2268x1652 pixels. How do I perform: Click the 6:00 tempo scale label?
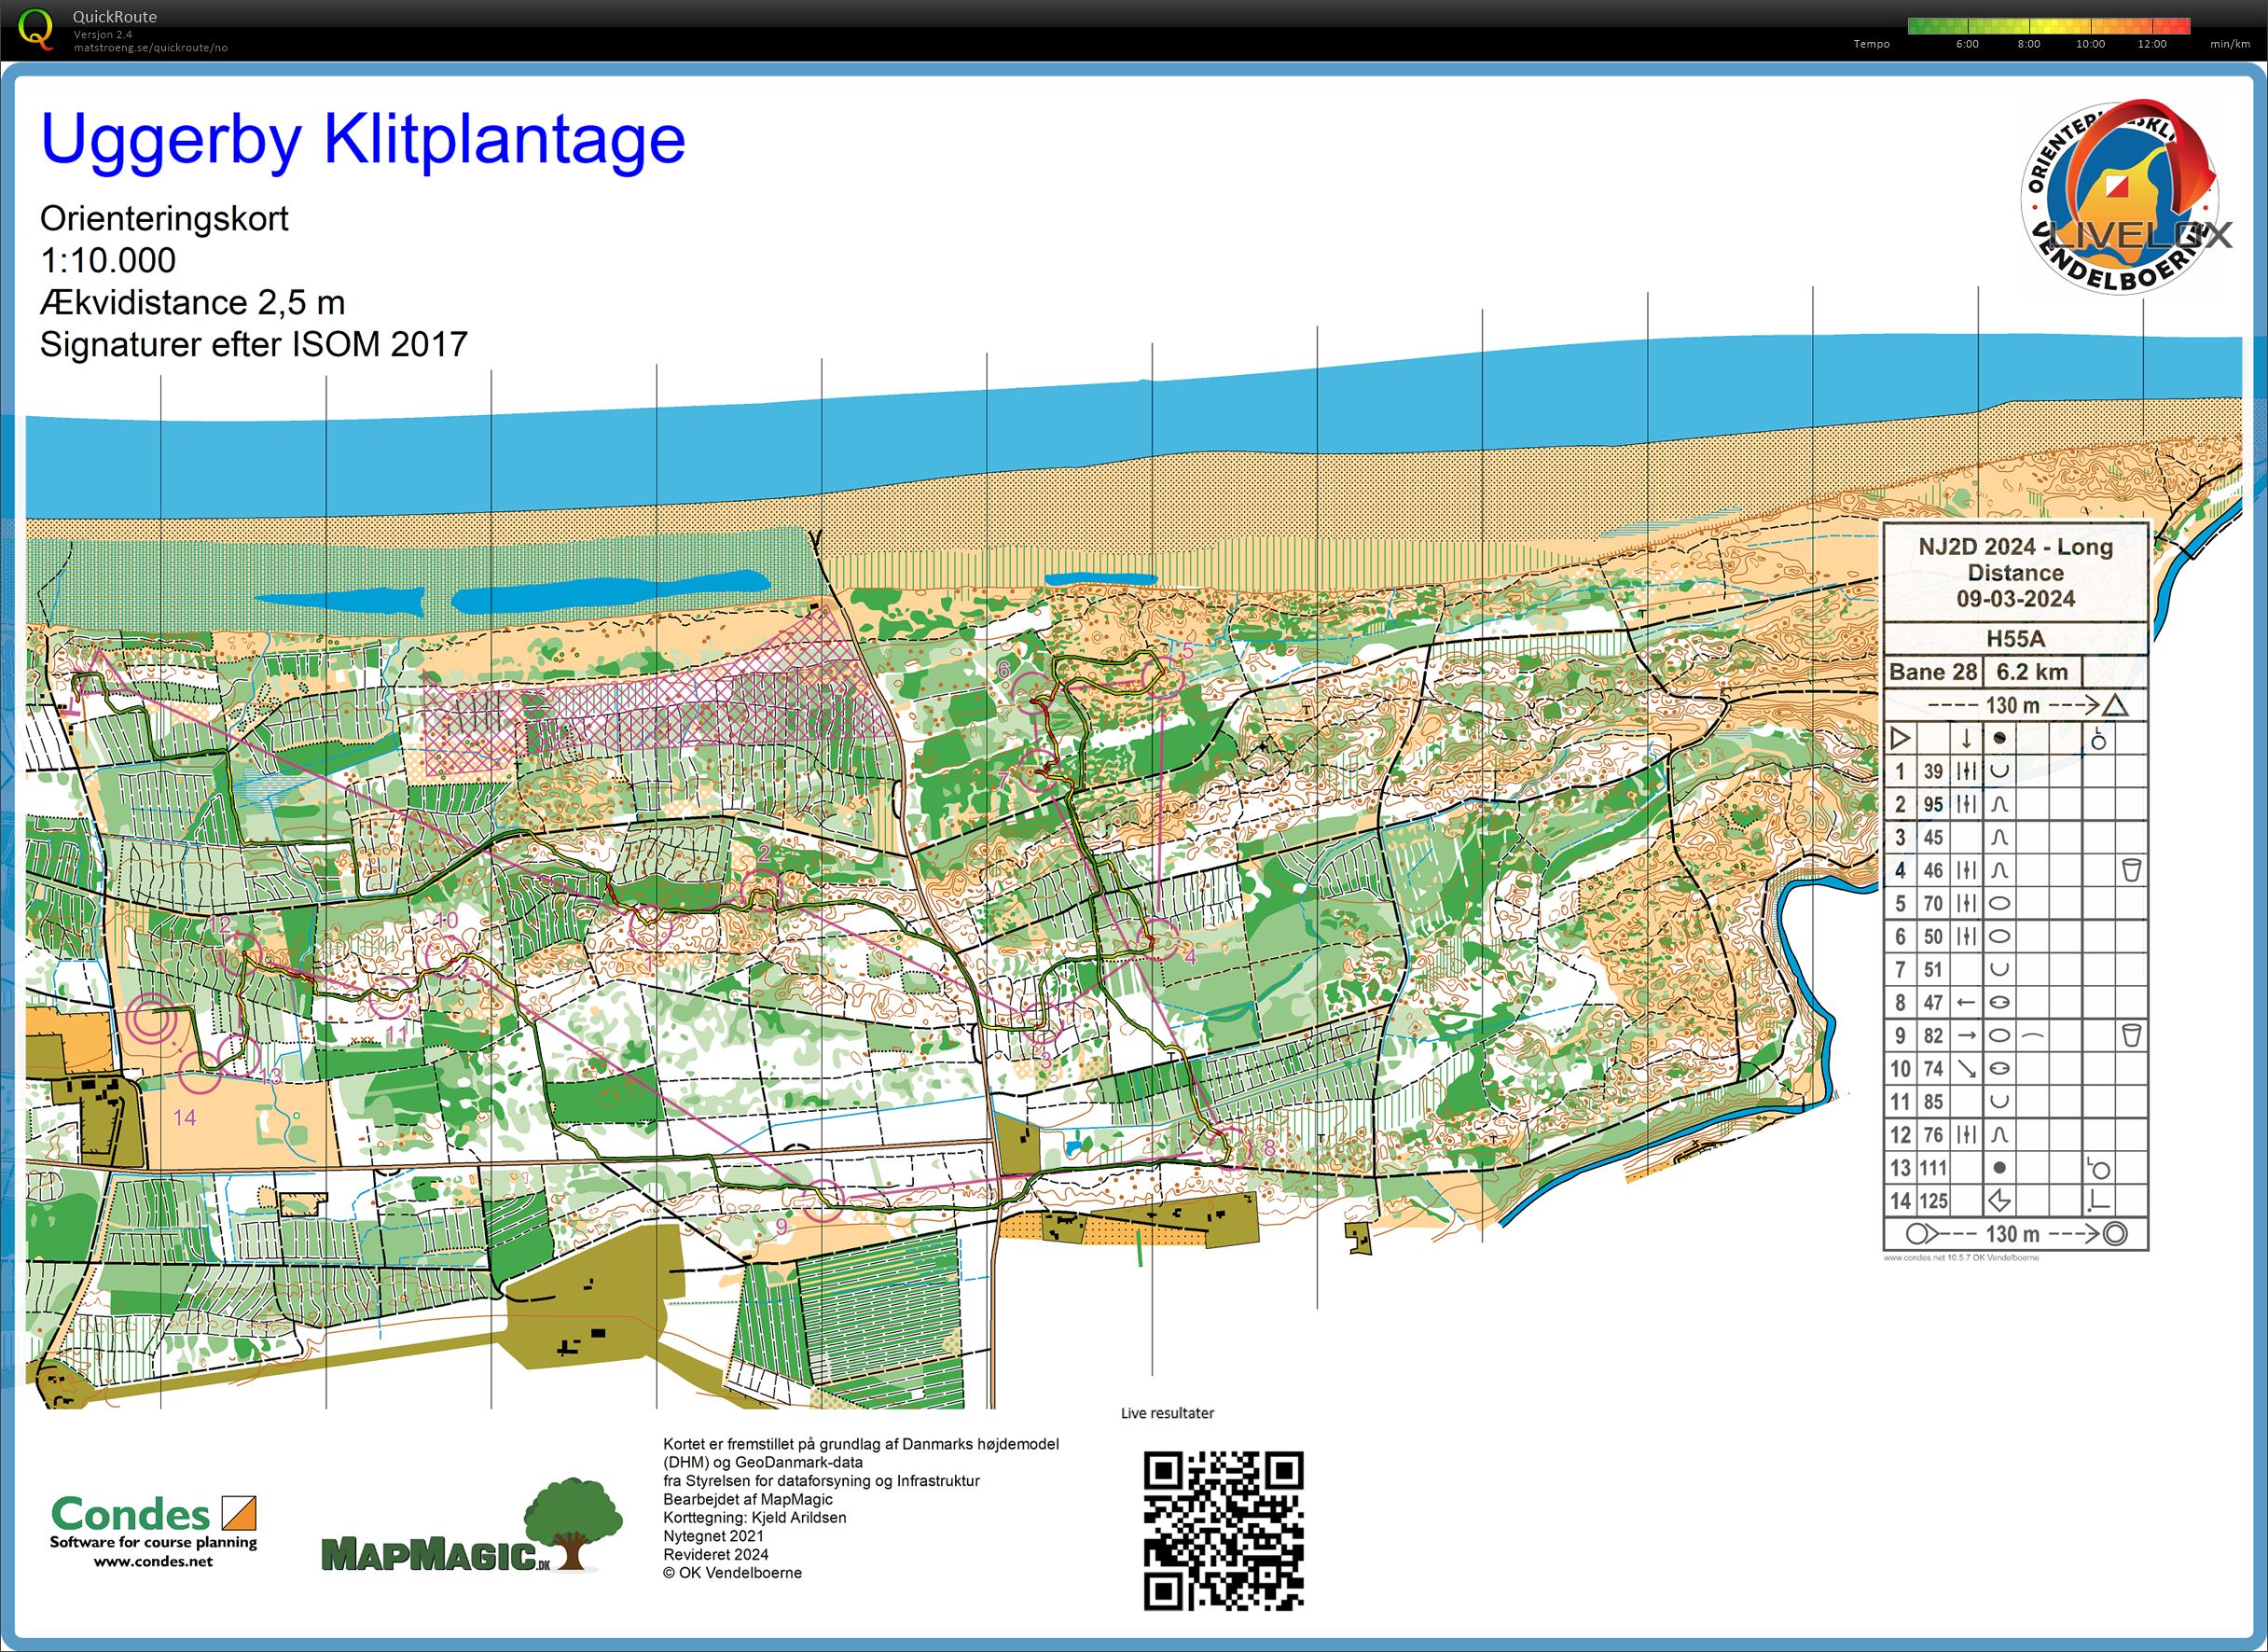pos(1967,44)
